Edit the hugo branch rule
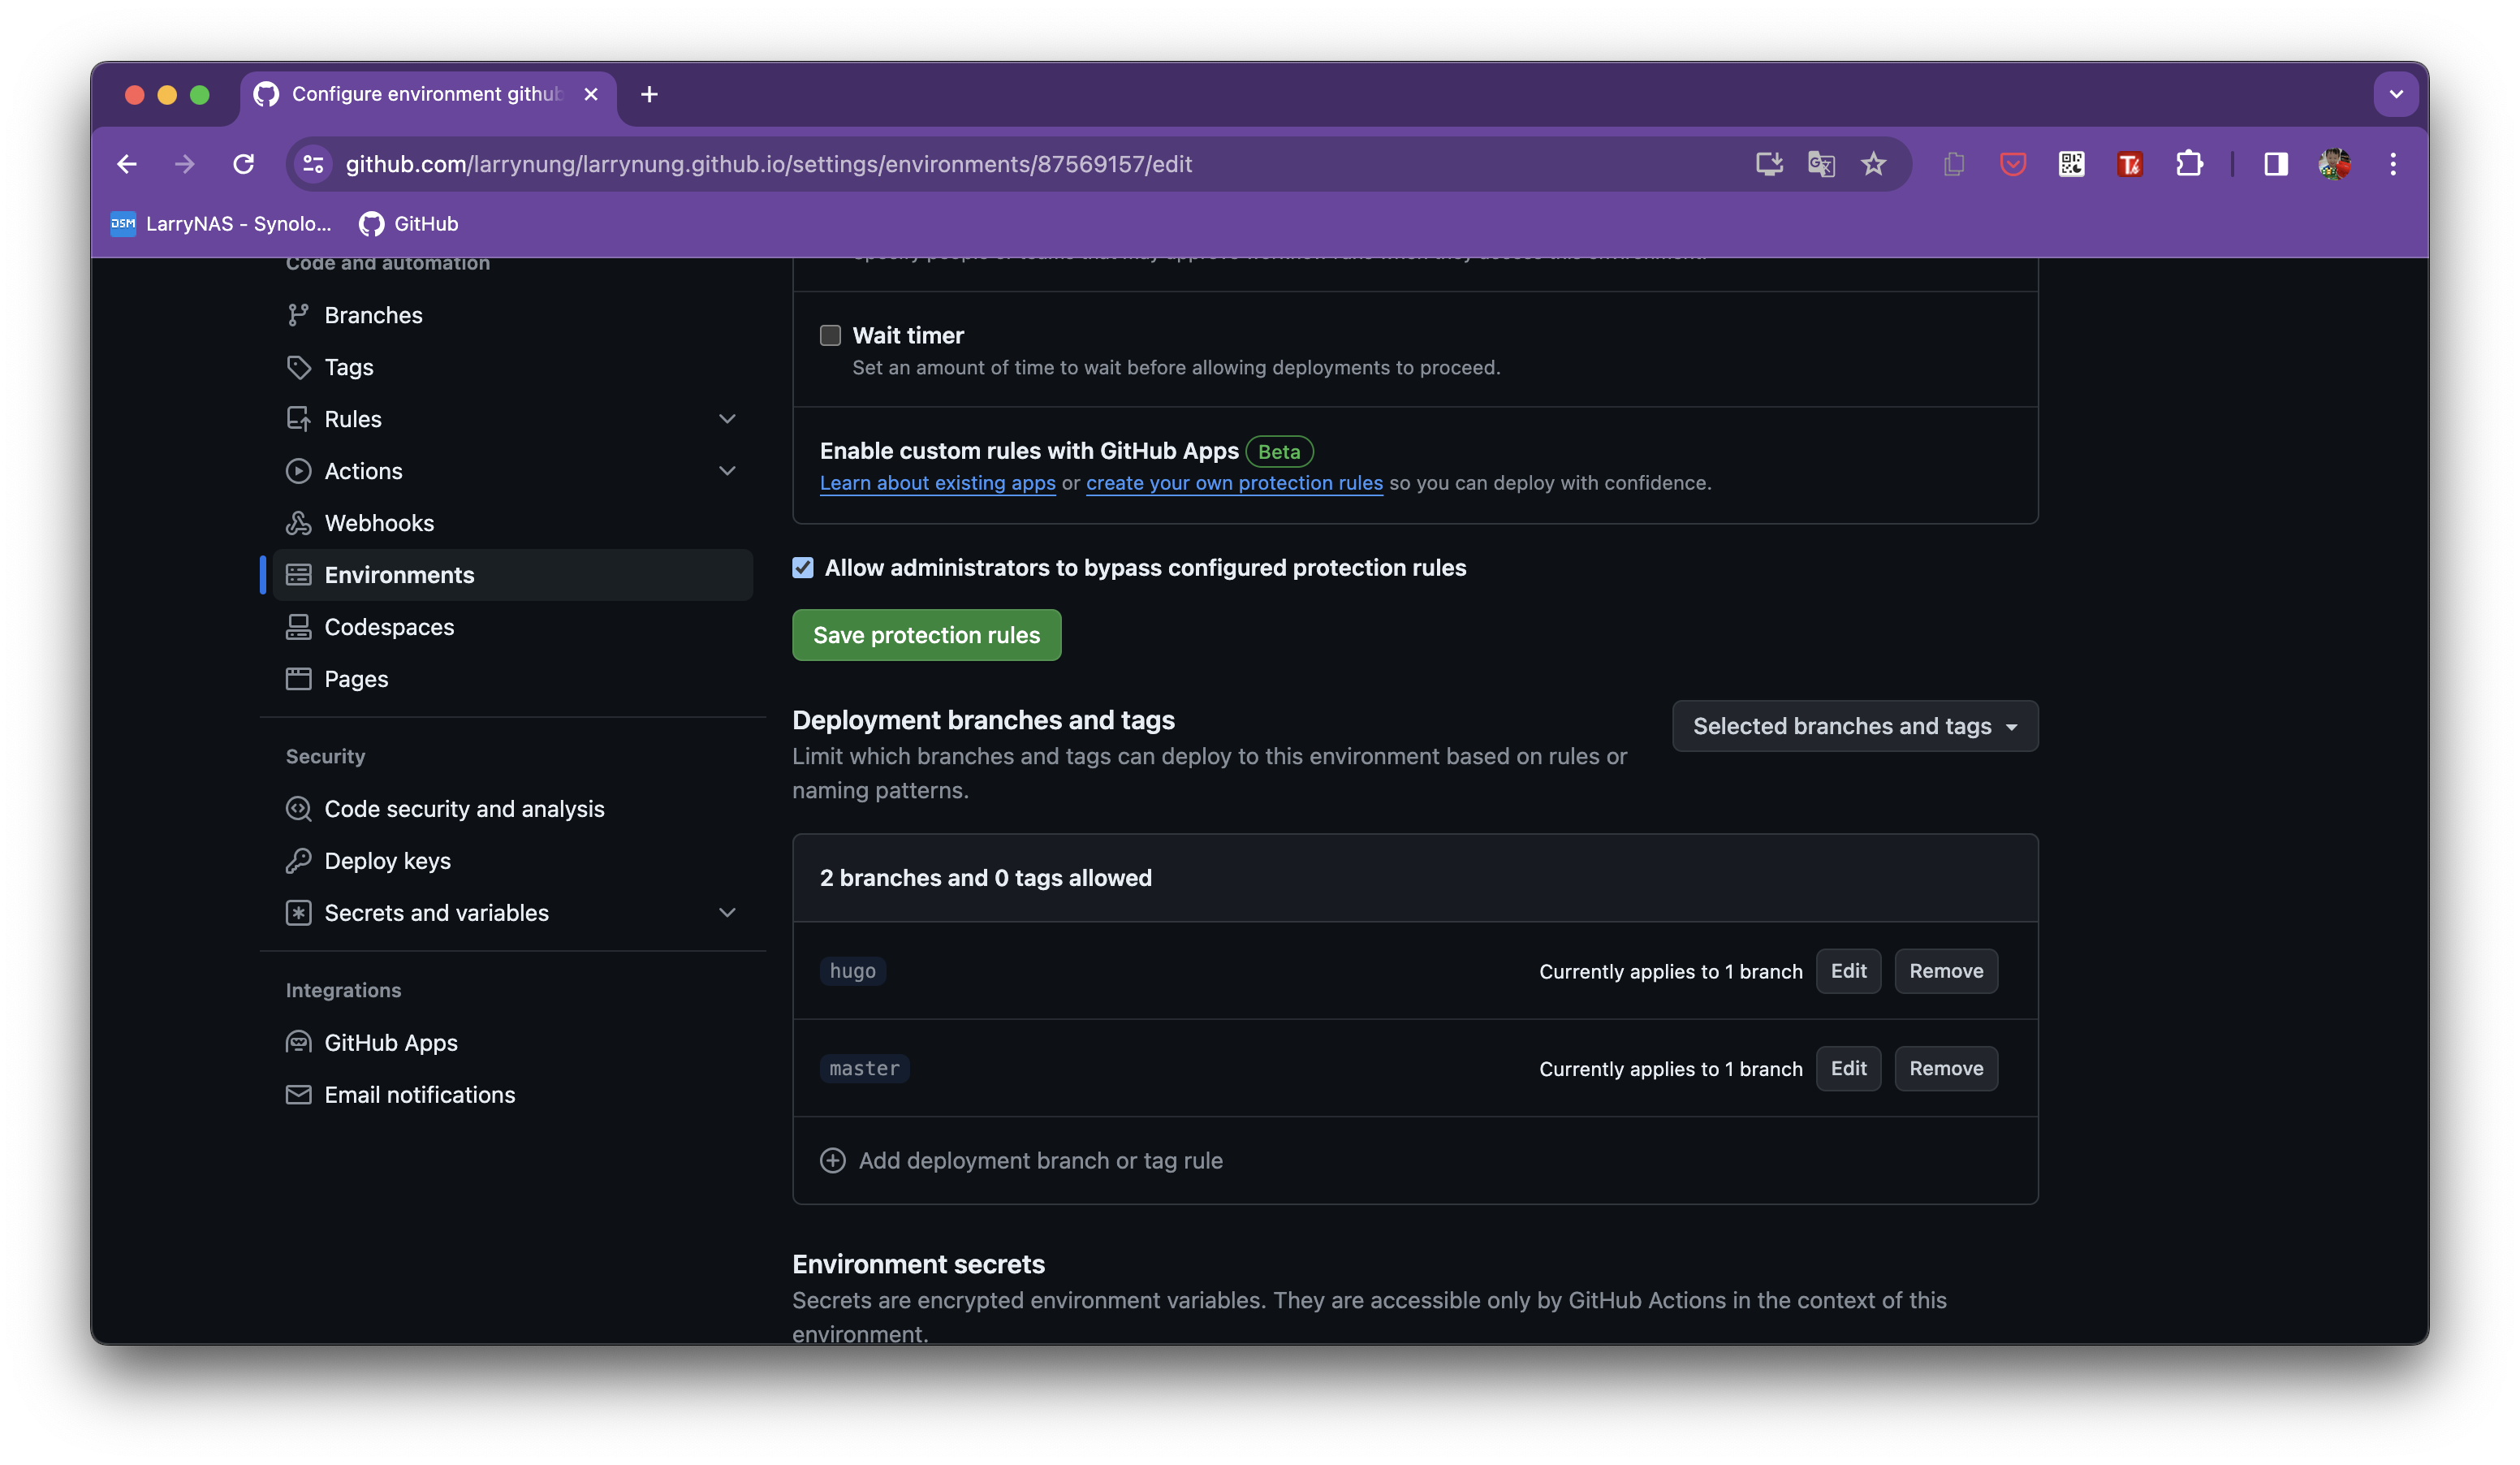The image size is (2520, 1465). (x=1848, y=971)
